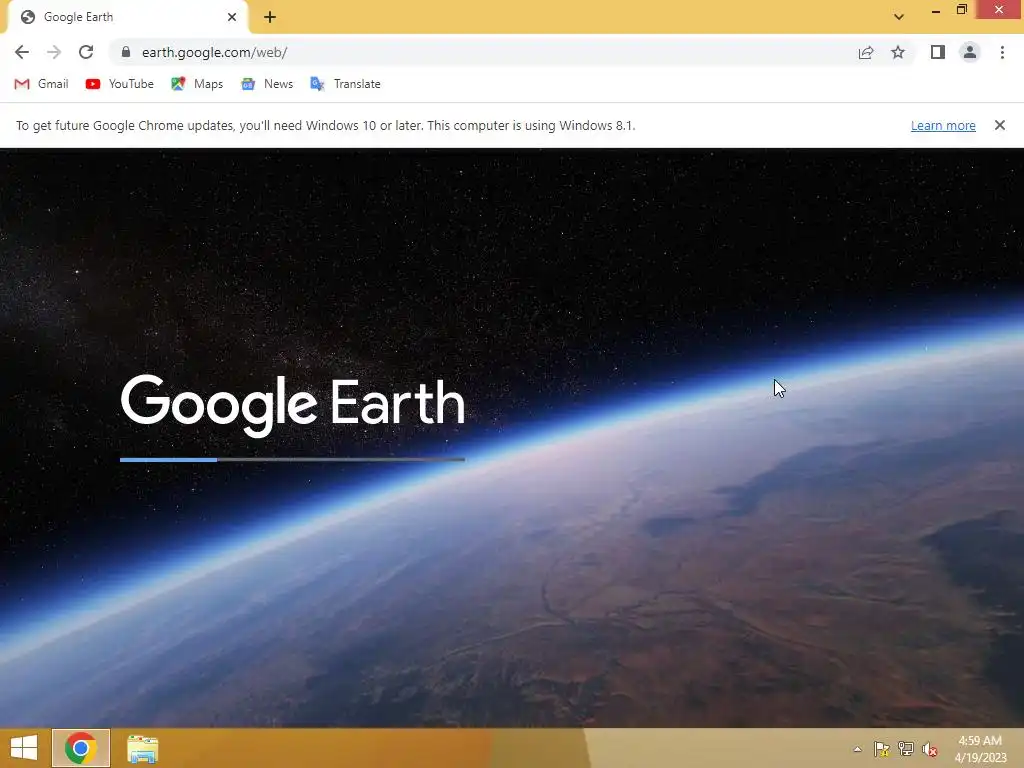Click the Chrome icon on the taskbar
Viewport: 1024px width, 768px height.
[81, 748]
